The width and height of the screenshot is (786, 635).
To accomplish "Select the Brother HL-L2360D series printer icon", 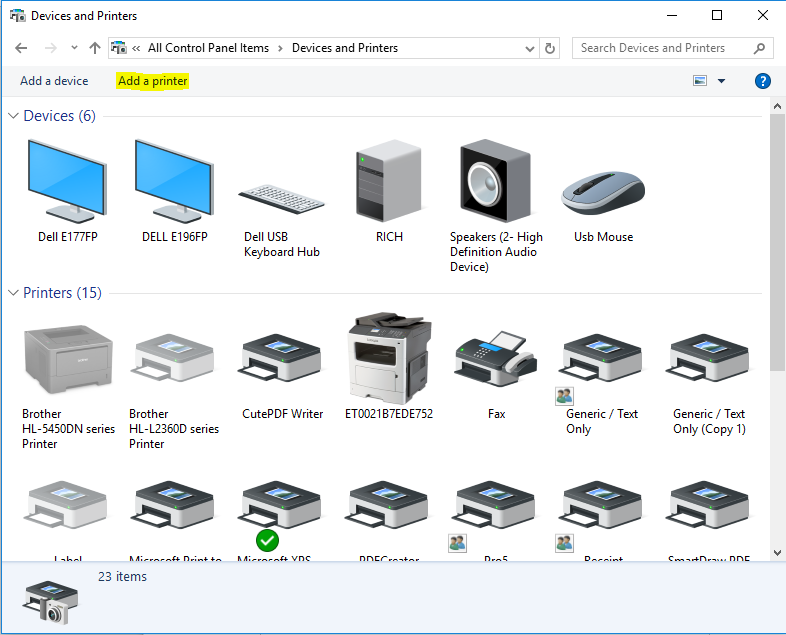I will pos(173,358).
